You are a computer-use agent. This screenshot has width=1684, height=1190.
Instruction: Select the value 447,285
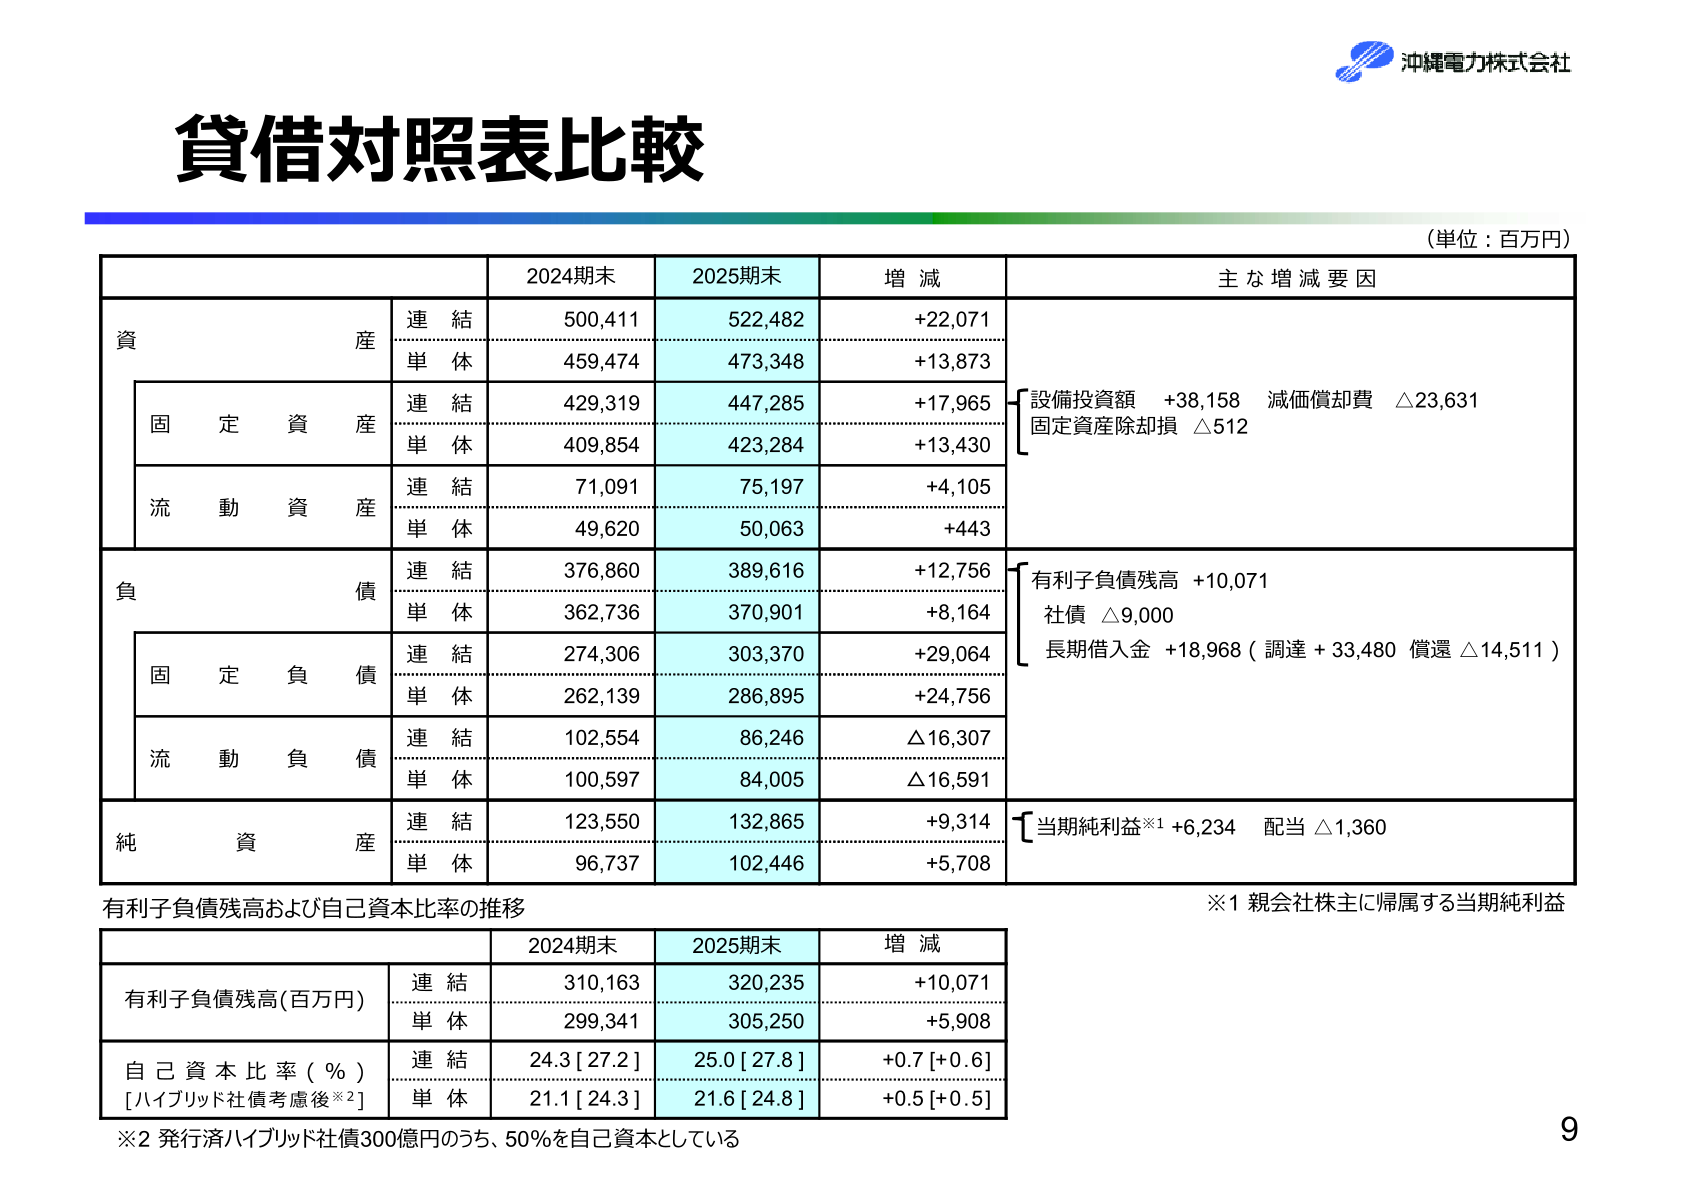[x=766, y=403]
